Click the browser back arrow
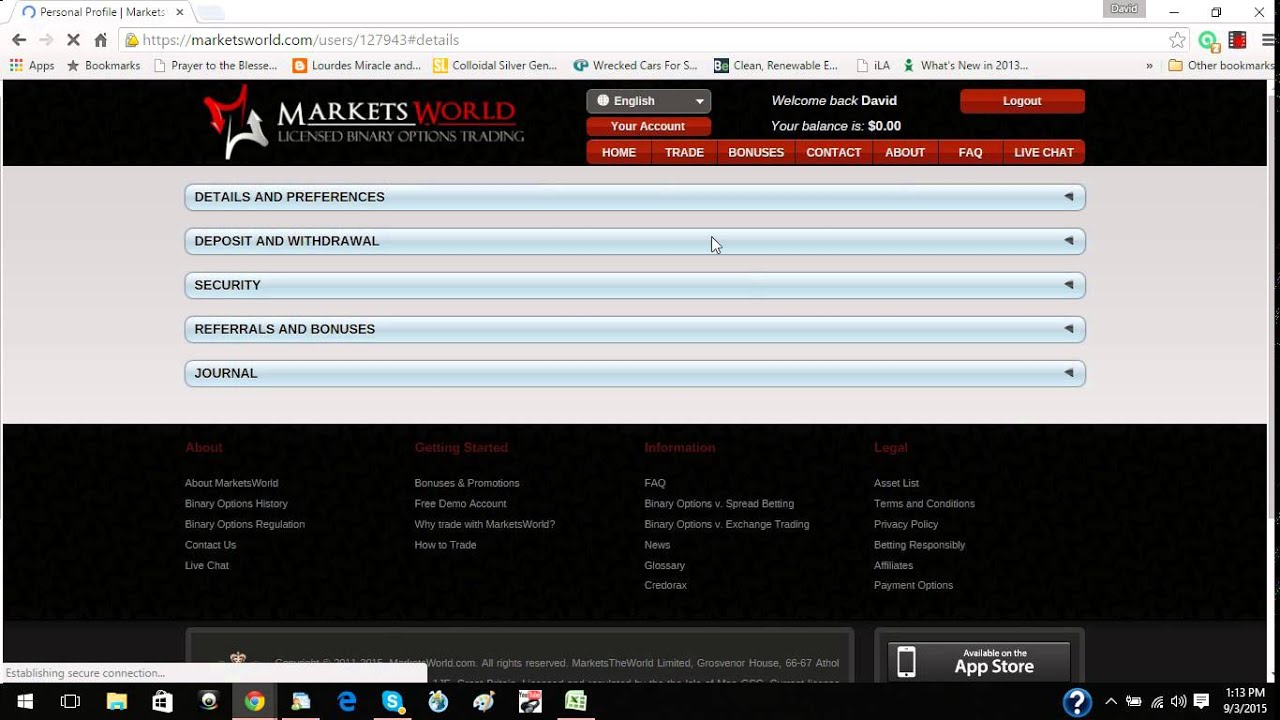The width and height of the screenshot is (1280, 720). 19,40
